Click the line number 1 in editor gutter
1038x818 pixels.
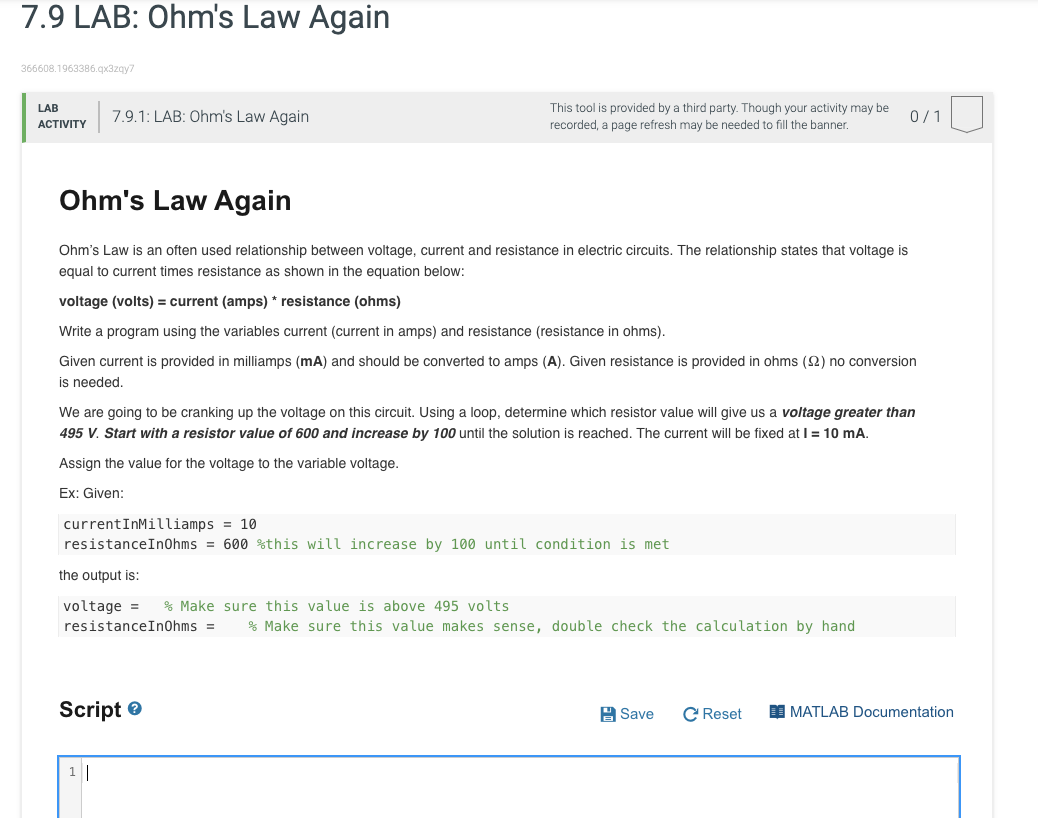click(72, 771)
